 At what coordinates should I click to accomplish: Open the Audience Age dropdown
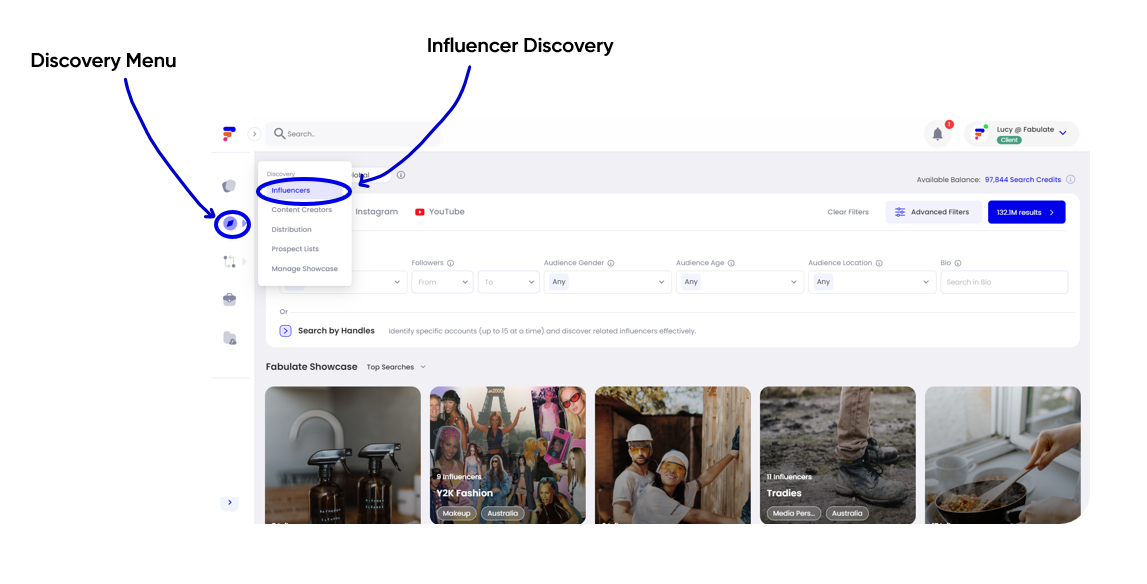[x=739, y=282]
